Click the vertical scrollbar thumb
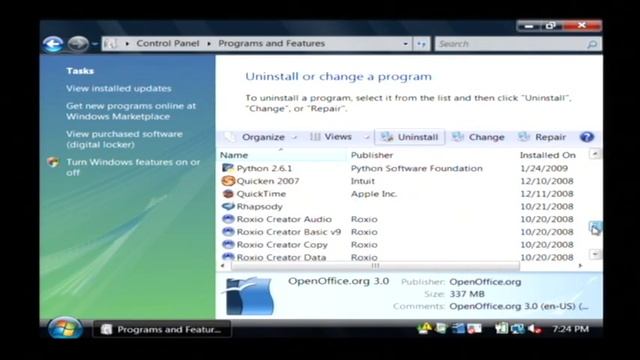This screenshot has width=640, height=360. pyautogui.click(x=595, y=228)
